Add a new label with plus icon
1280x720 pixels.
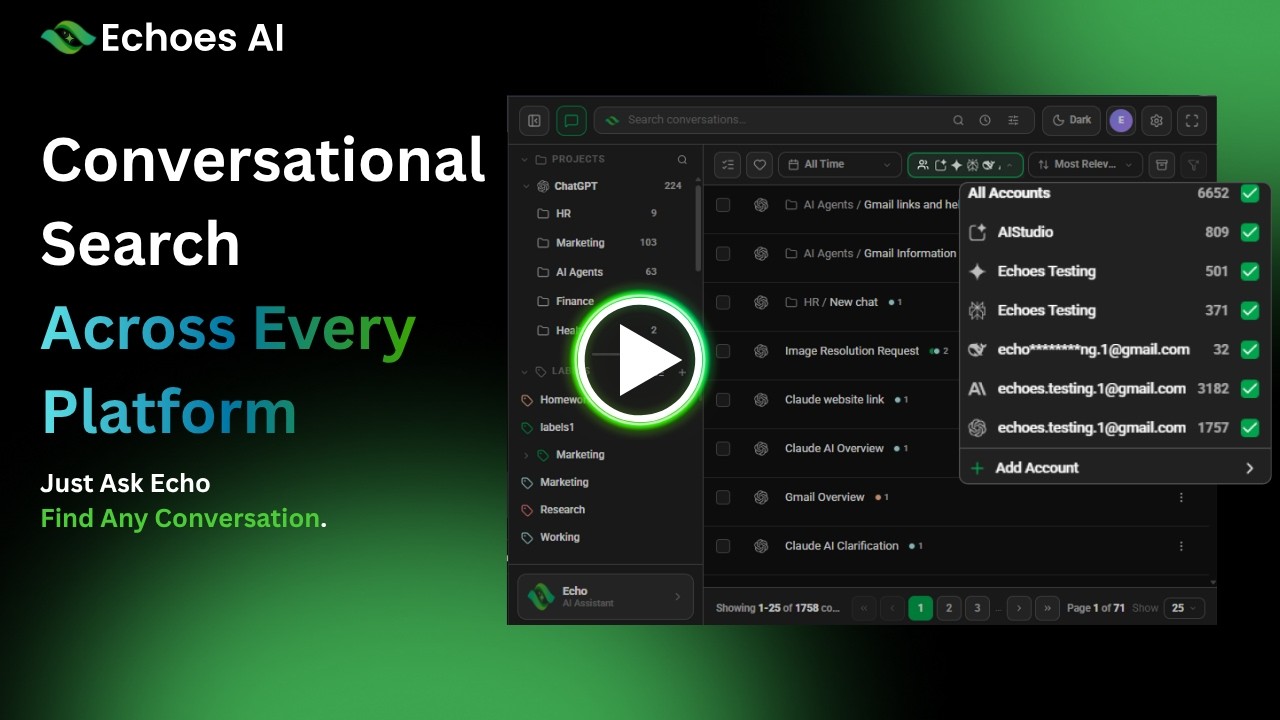pos(682,372)
